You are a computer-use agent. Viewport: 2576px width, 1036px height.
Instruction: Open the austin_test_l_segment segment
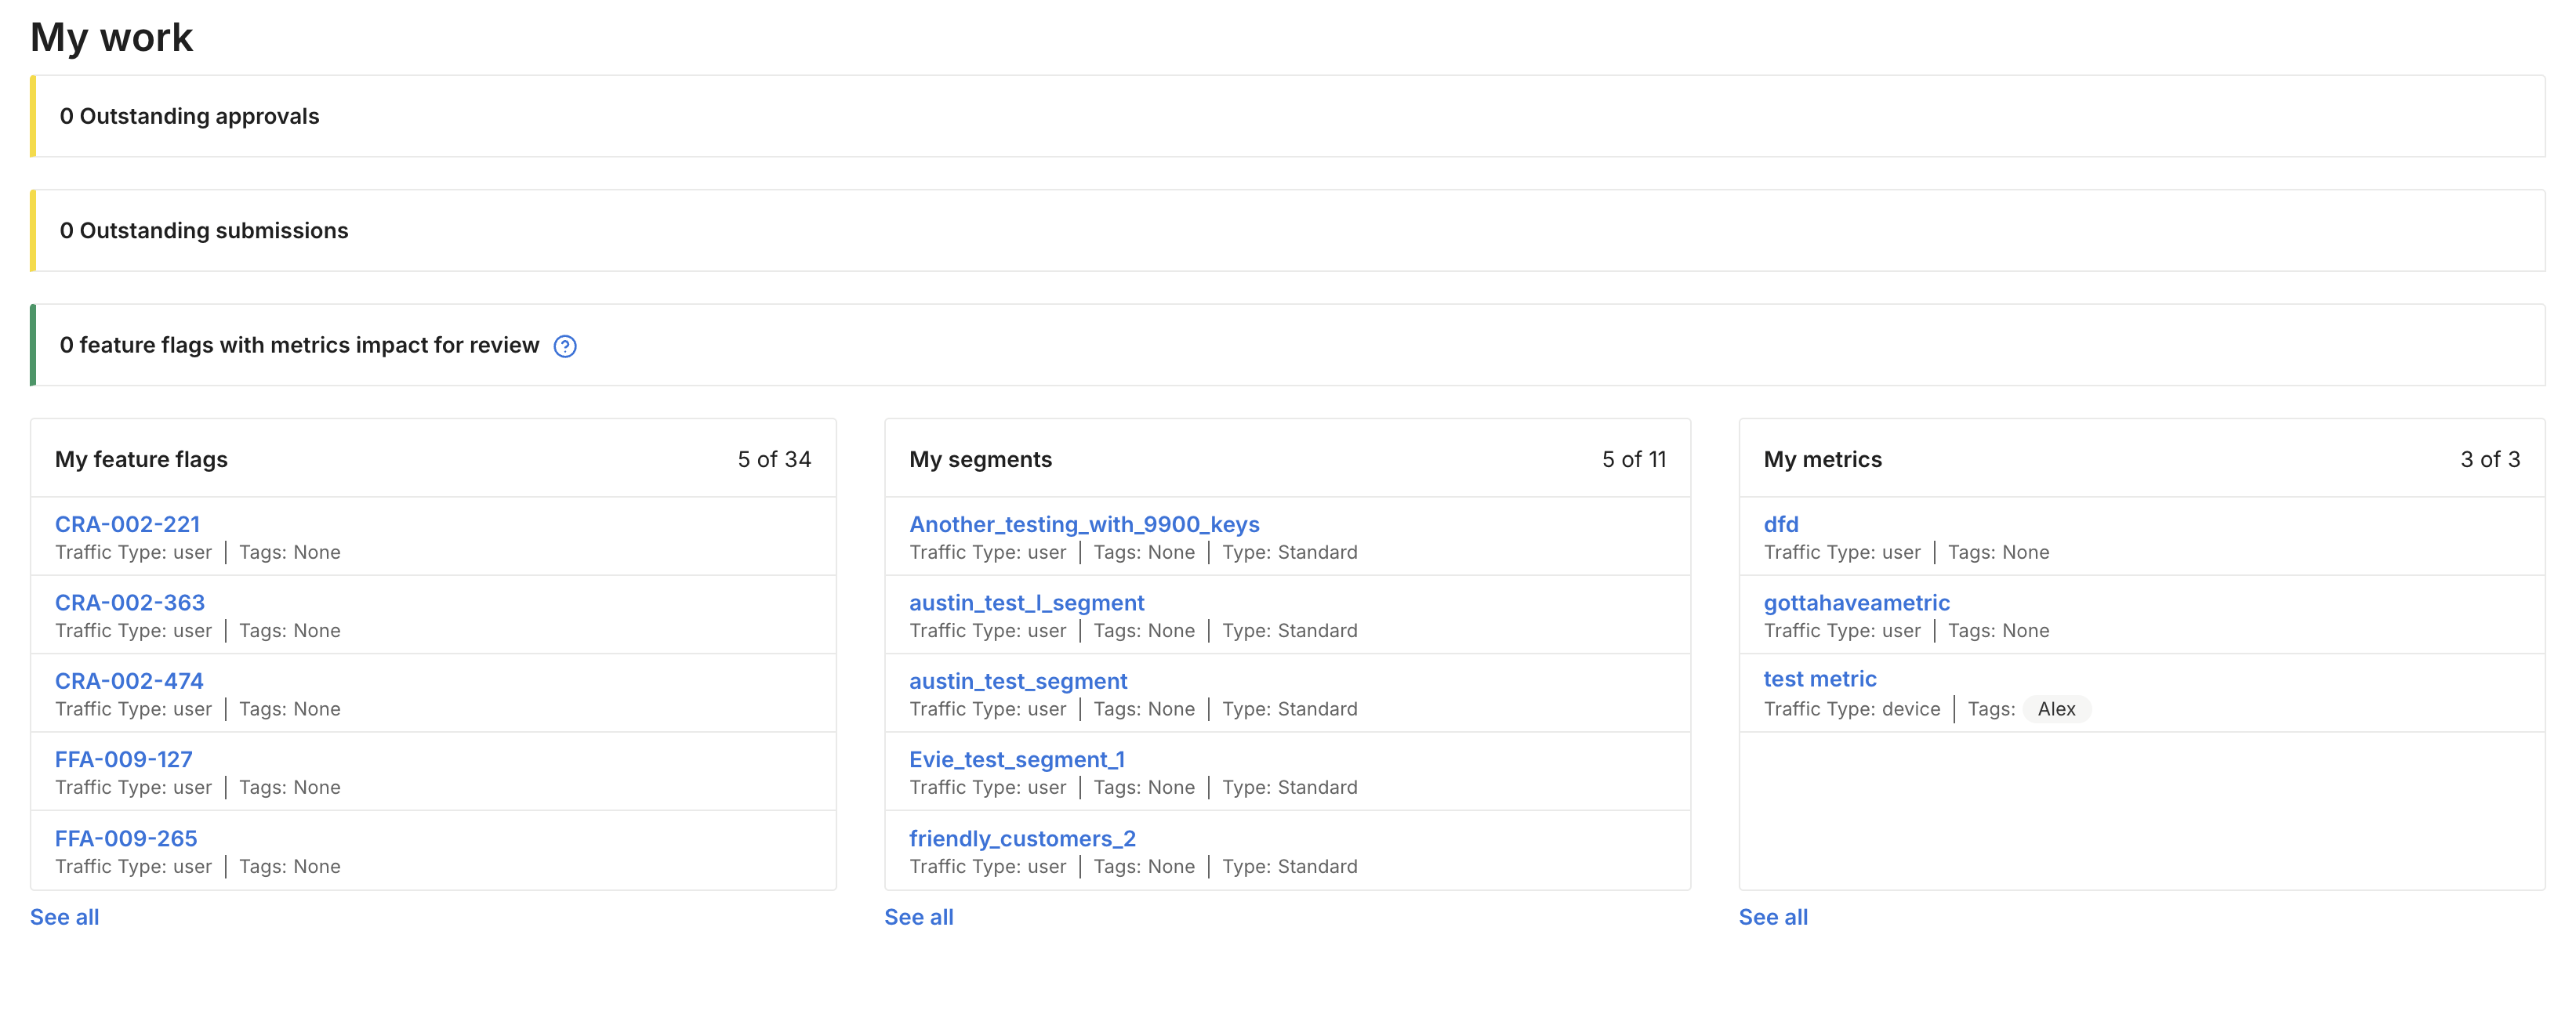pyautogui.click(x=1026, y=602)
